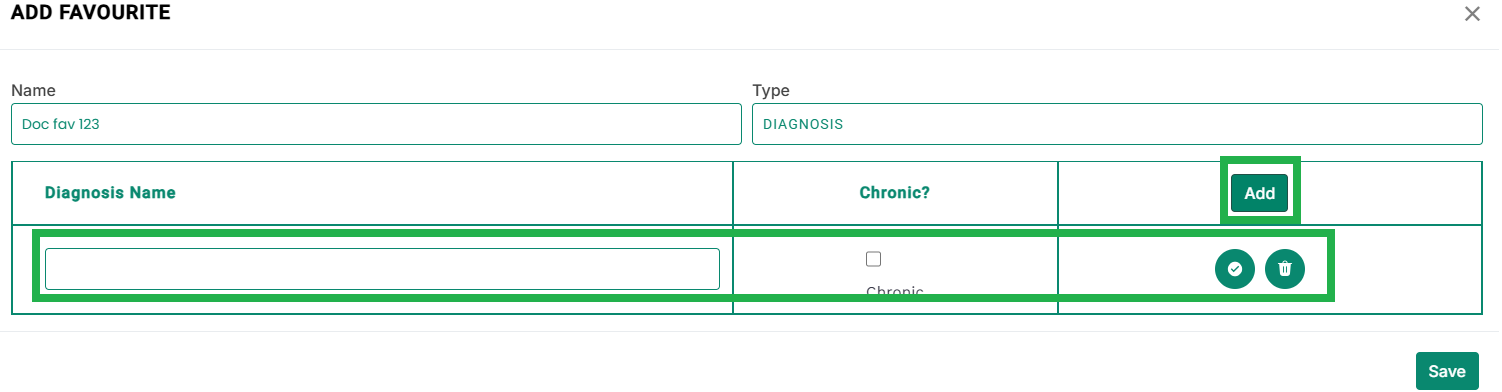Click the round green bin action button
1502x392 pixels.
[1285, 269]
